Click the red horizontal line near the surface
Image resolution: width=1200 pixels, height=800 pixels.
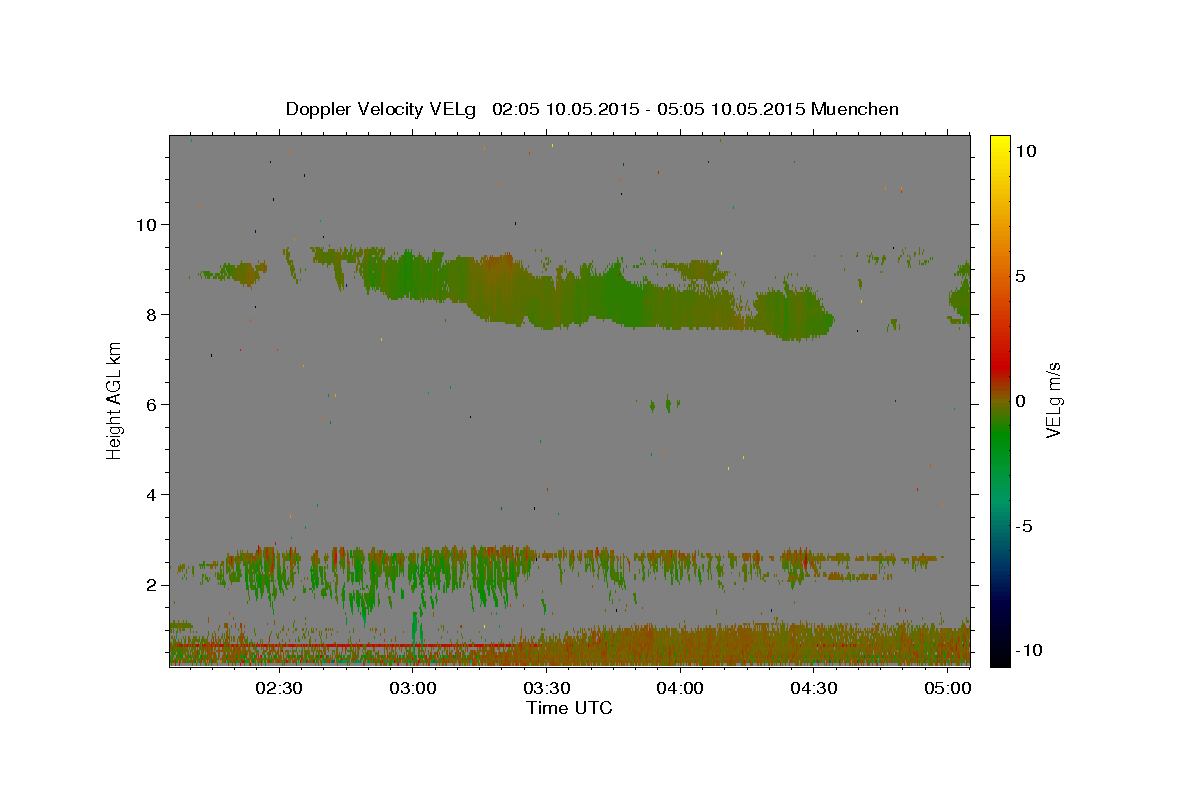pos(345,646)
